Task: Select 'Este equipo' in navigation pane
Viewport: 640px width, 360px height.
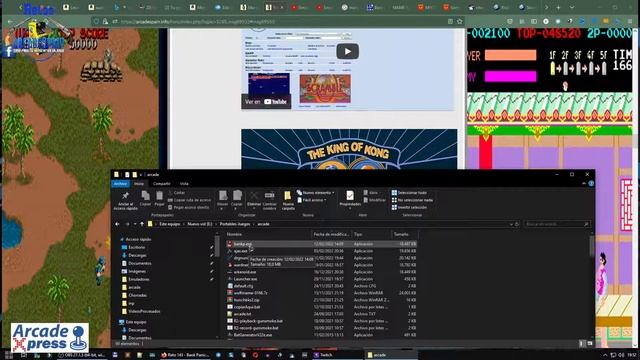Action: 136,322
